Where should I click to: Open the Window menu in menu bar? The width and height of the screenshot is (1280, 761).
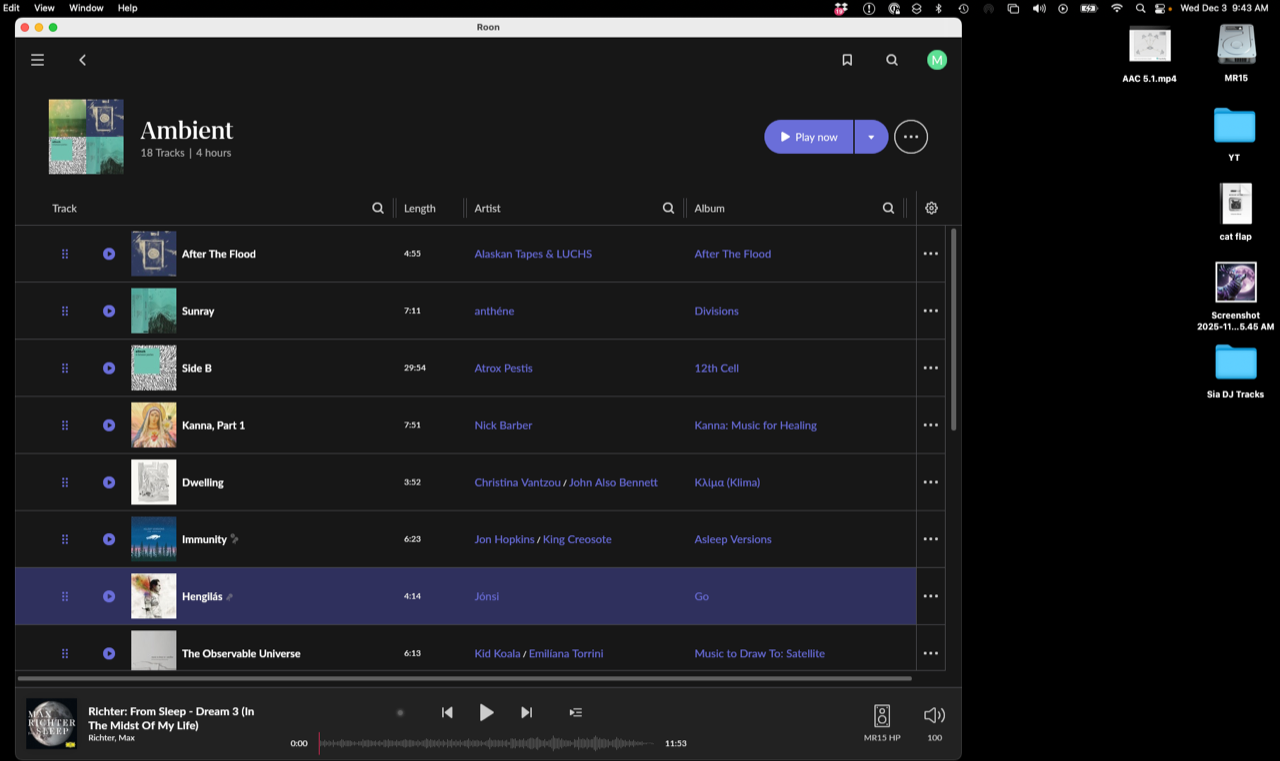pos(86,8)
